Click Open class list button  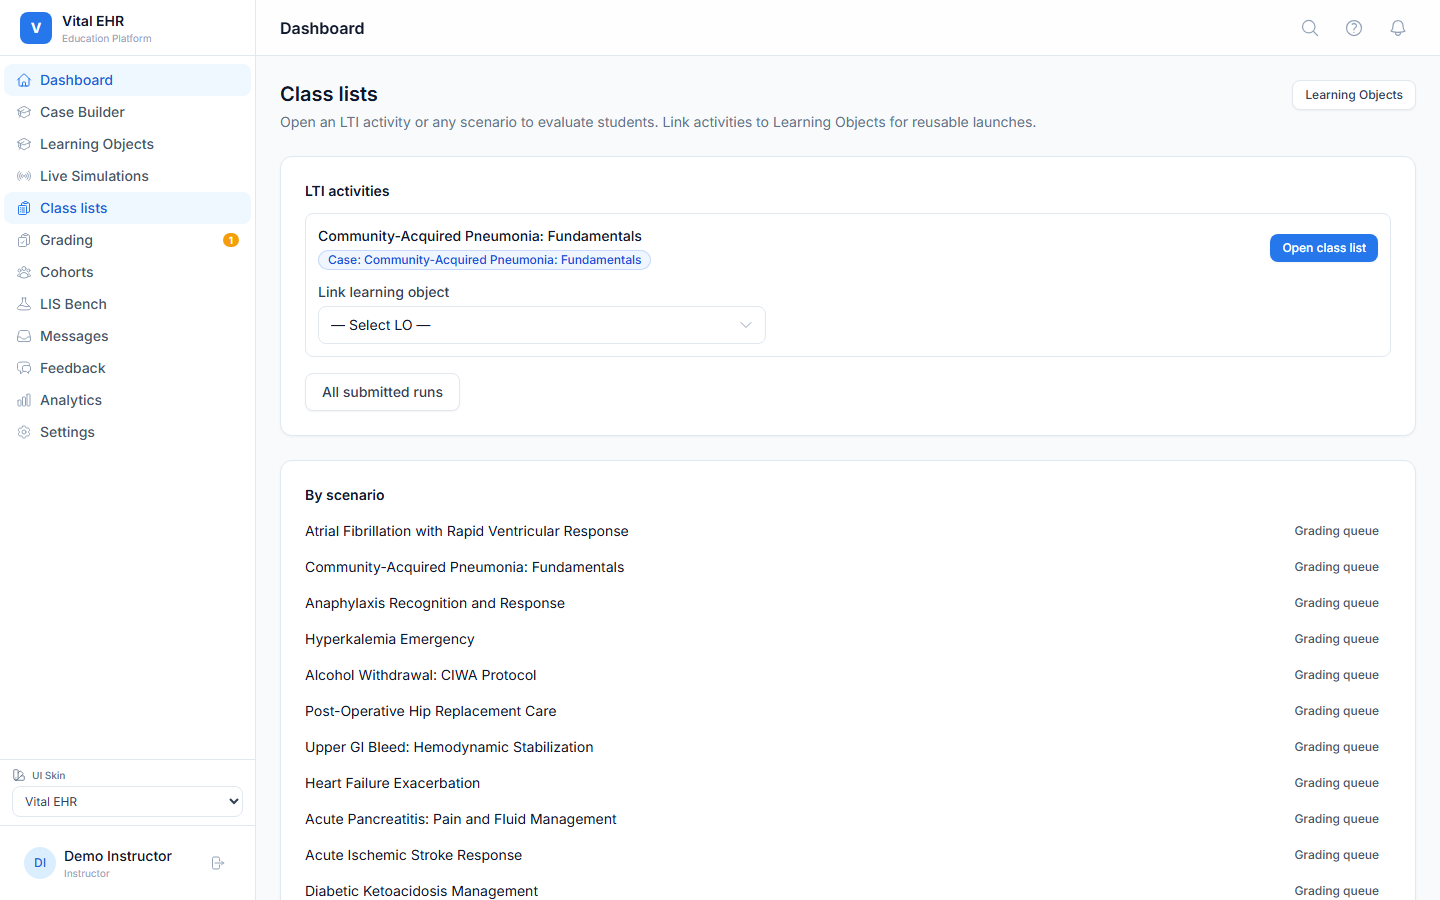[1324, 248]
